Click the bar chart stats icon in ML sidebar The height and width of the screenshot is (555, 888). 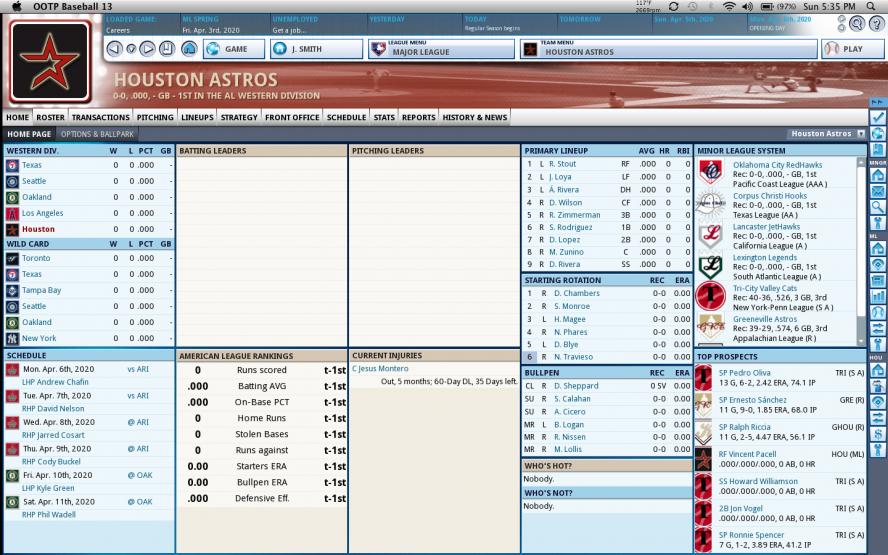pos(878,296)
